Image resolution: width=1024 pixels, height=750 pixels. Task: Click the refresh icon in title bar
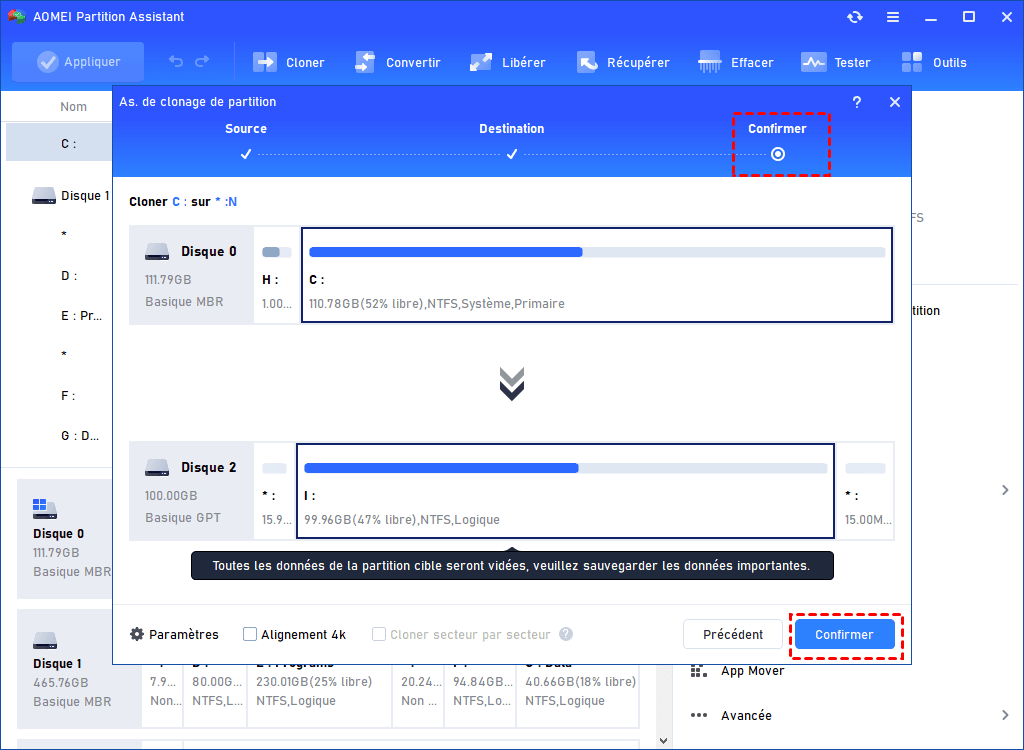(855, 17)
